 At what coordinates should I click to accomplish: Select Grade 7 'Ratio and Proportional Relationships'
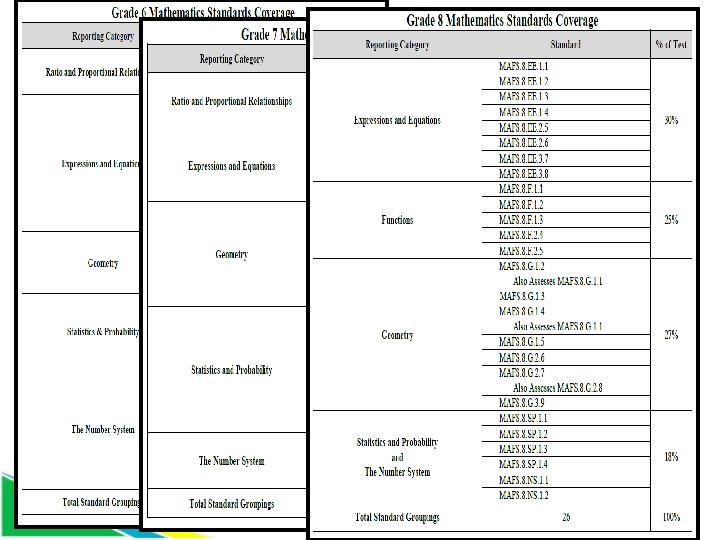pyautogui.click(x=231, y=101)
